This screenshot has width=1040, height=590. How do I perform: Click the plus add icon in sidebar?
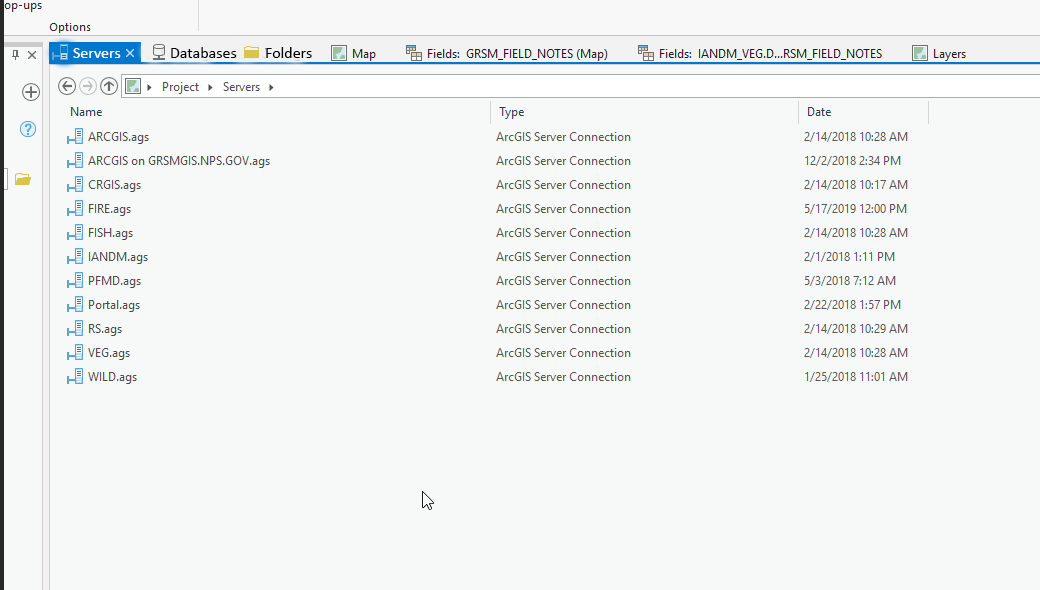point(31,92)
